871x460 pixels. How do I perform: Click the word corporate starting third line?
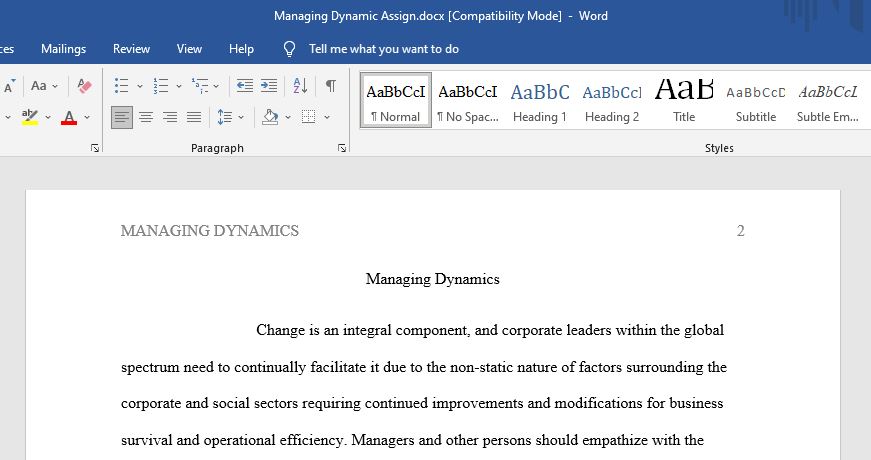pos(151,404)
